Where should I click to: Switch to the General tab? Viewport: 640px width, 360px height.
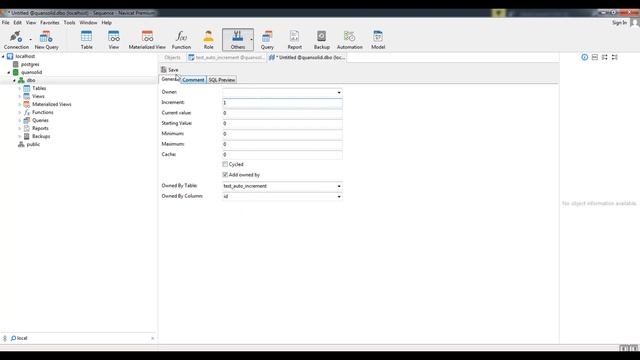coord(169,80)
